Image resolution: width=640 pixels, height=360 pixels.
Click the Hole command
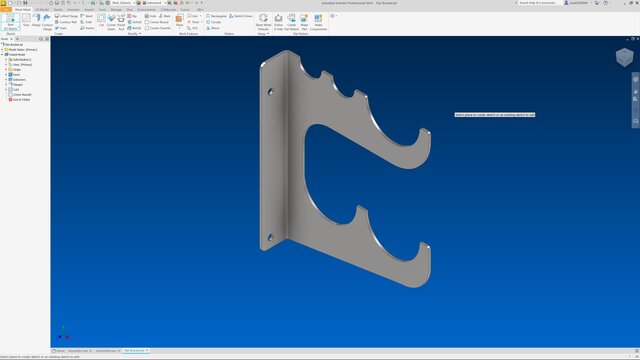point(151,16)
